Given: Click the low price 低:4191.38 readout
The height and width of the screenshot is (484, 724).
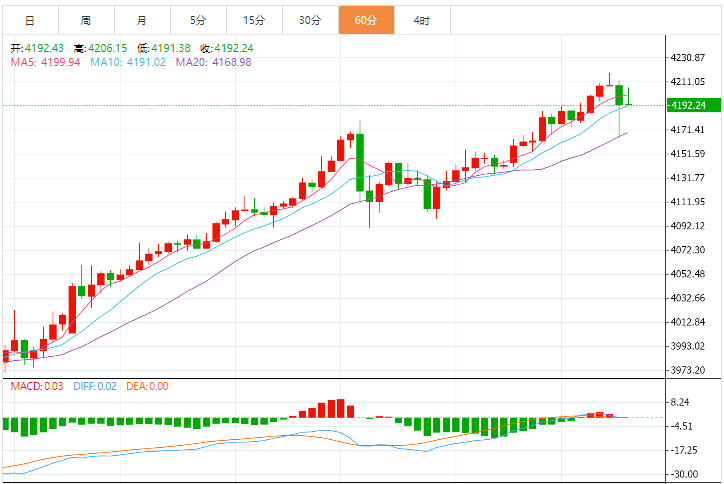Looking at the screenshot, I should pos(163,48).
